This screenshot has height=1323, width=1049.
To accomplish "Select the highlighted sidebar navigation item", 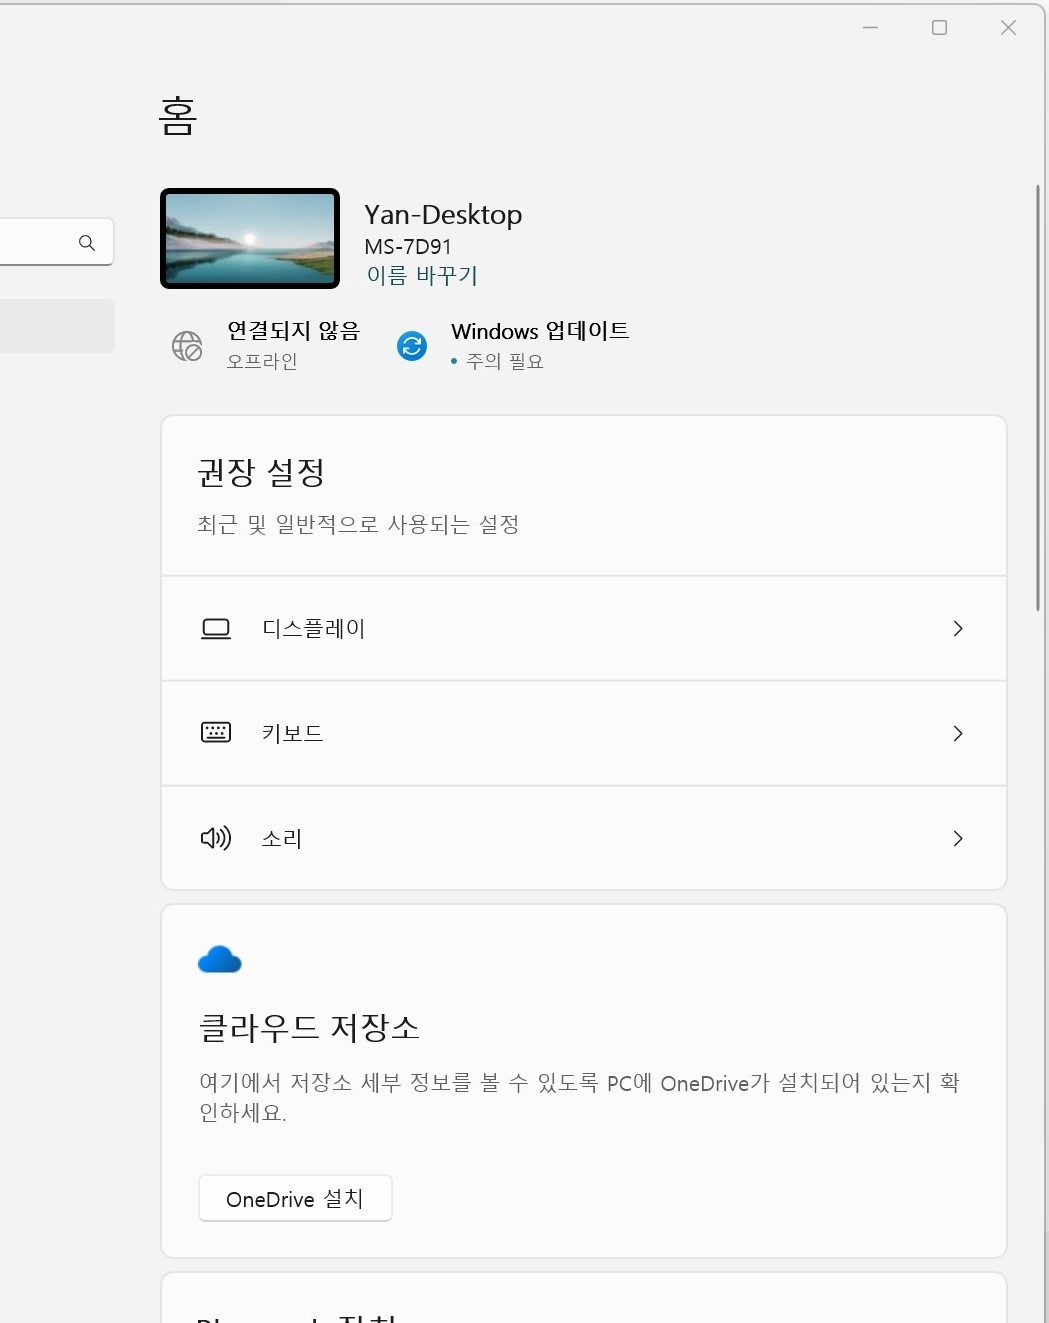I will (x=55, y=326).
